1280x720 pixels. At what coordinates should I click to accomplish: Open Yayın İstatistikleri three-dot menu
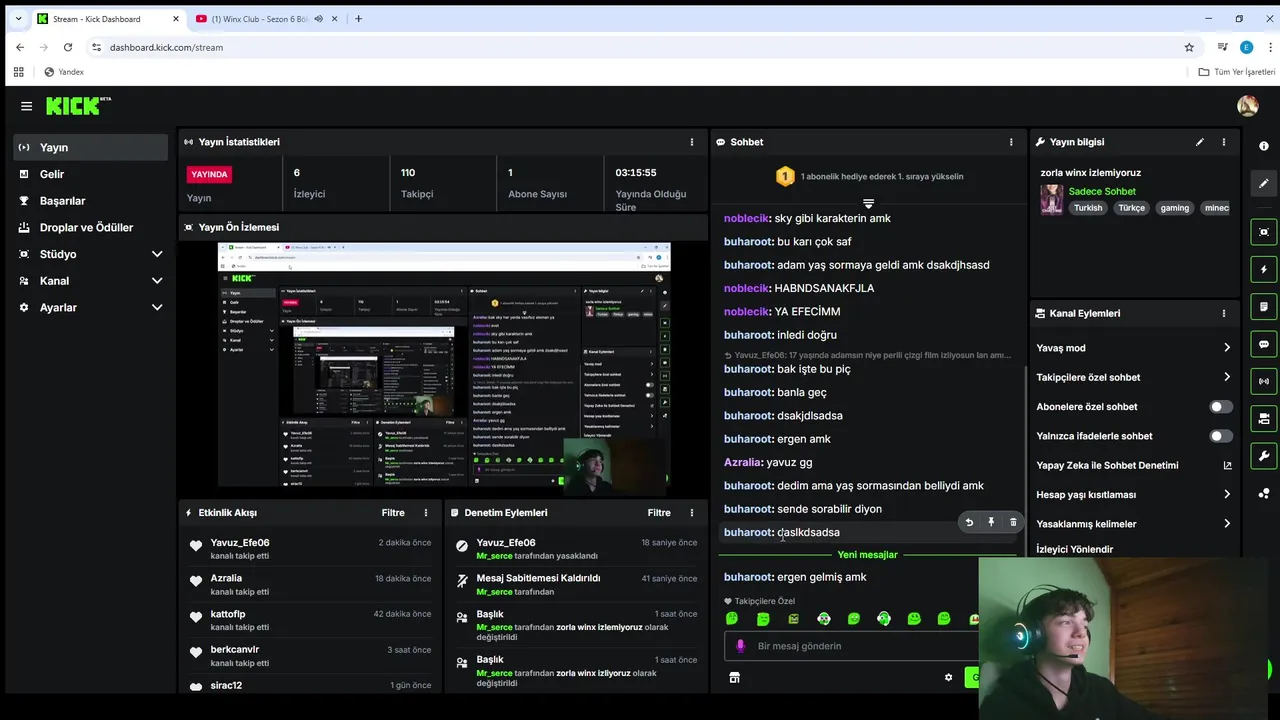point(691,142)
